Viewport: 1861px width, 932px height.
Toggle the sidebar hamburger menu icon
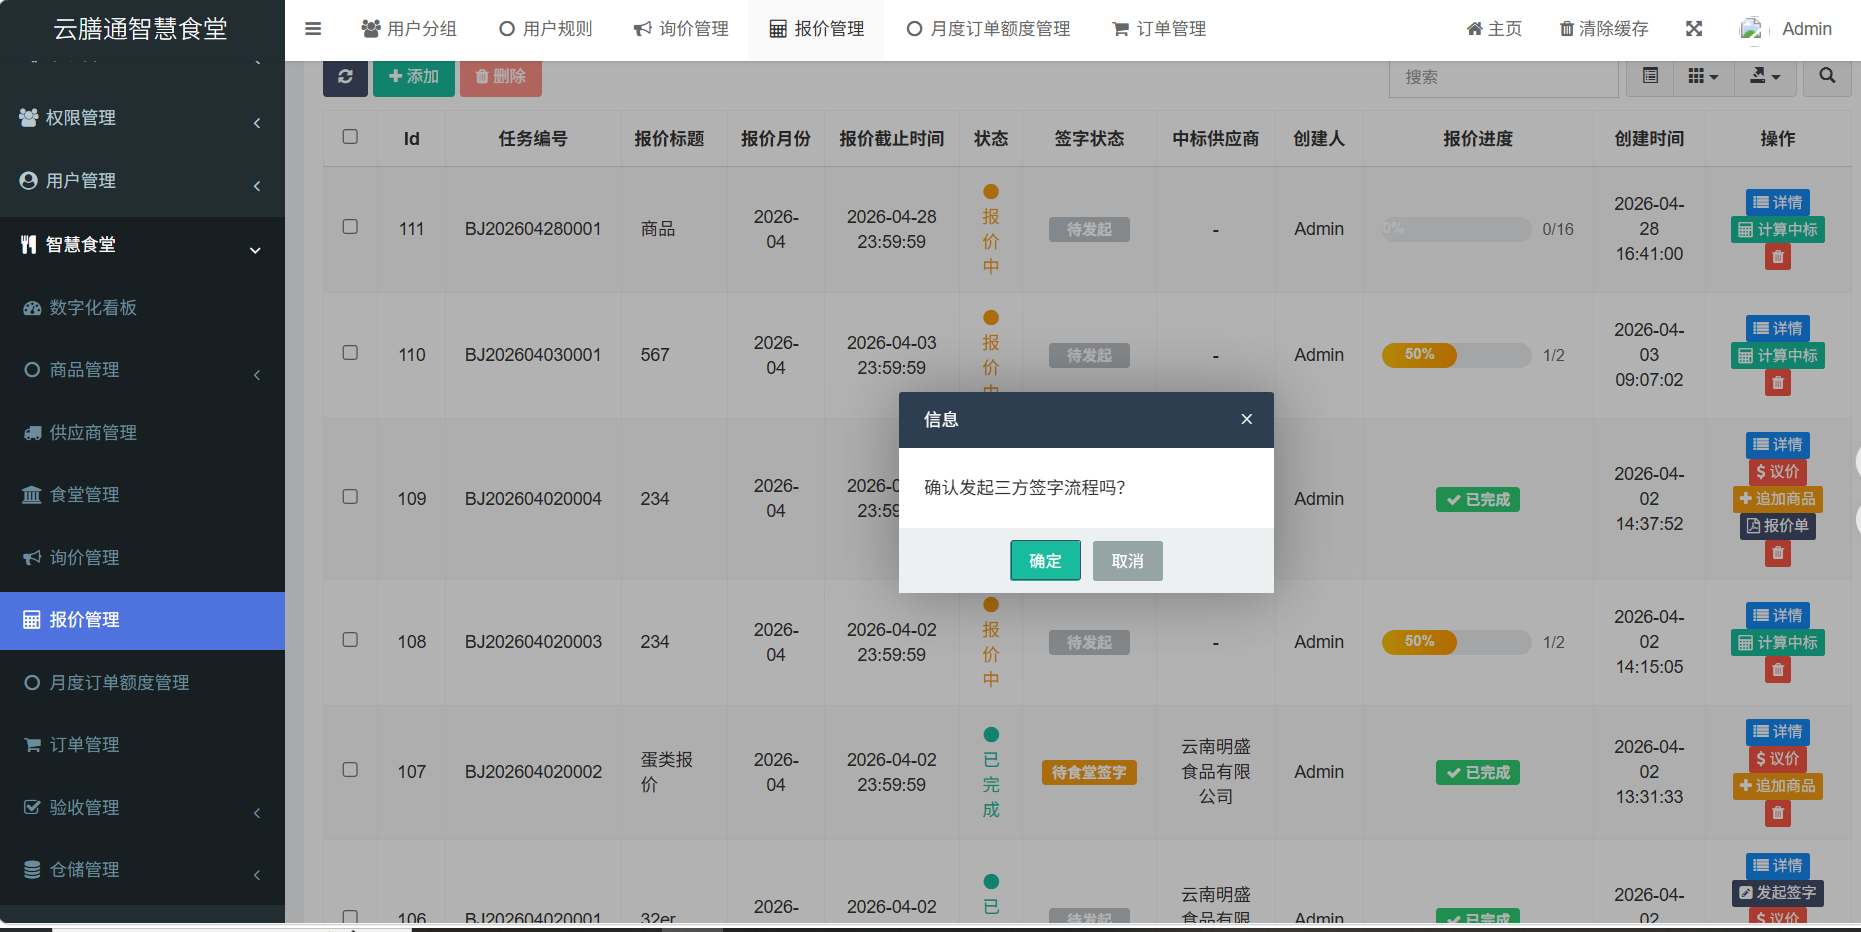tap(313, 29)
